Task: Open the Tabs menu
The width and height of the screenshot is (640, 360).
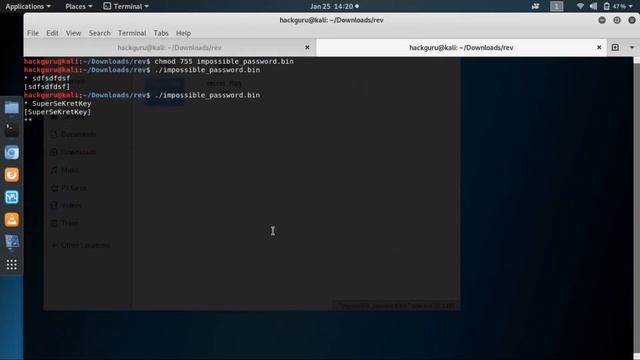Action: point(161,33)
